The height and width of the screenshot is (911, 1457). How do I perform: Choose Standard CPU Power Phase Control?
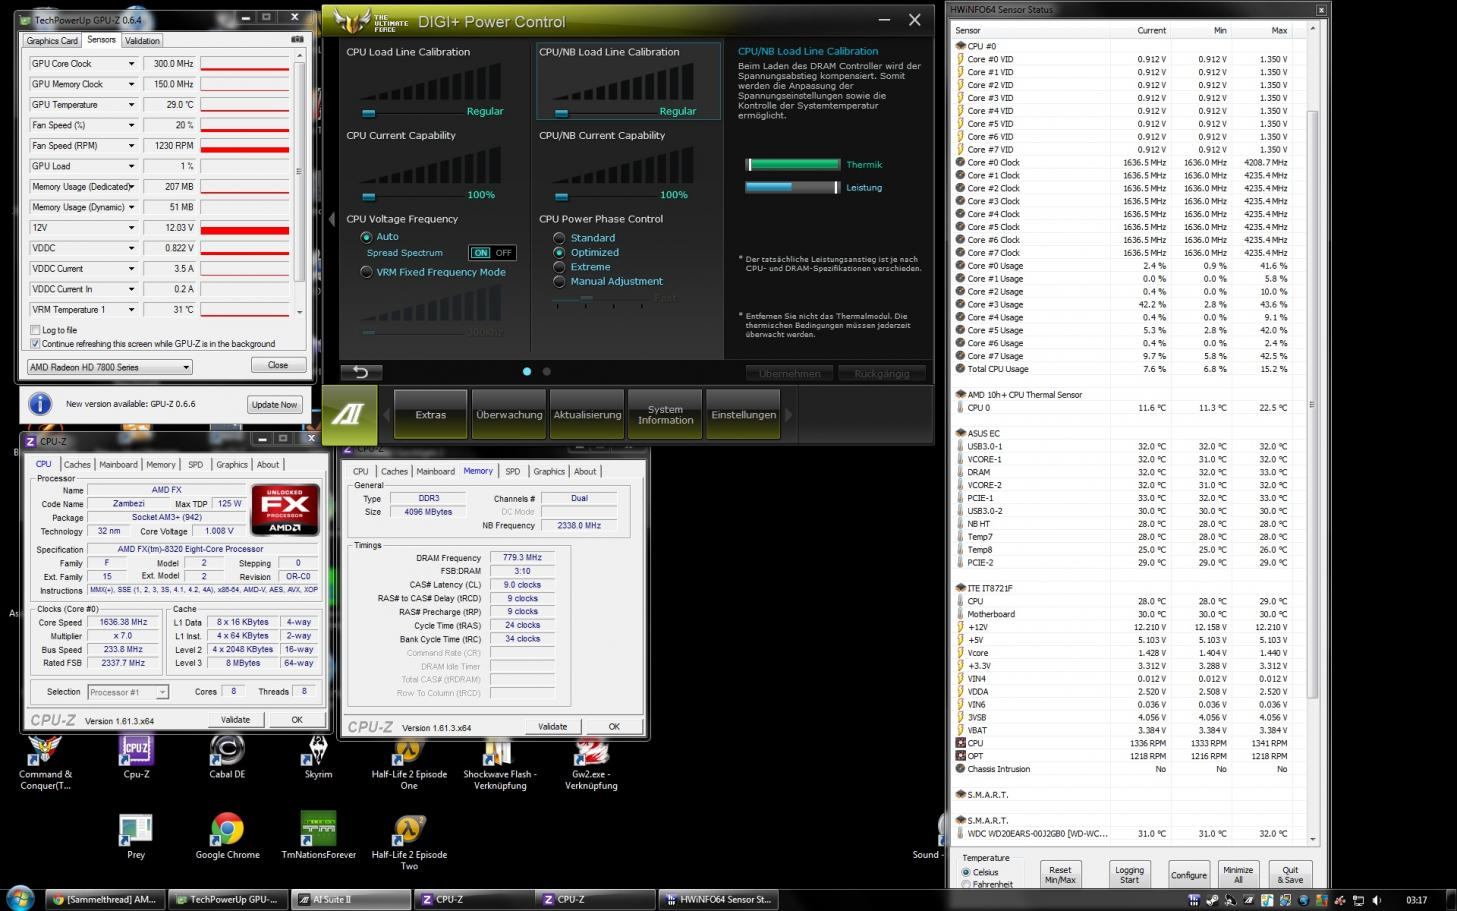[x=559, y=238]
